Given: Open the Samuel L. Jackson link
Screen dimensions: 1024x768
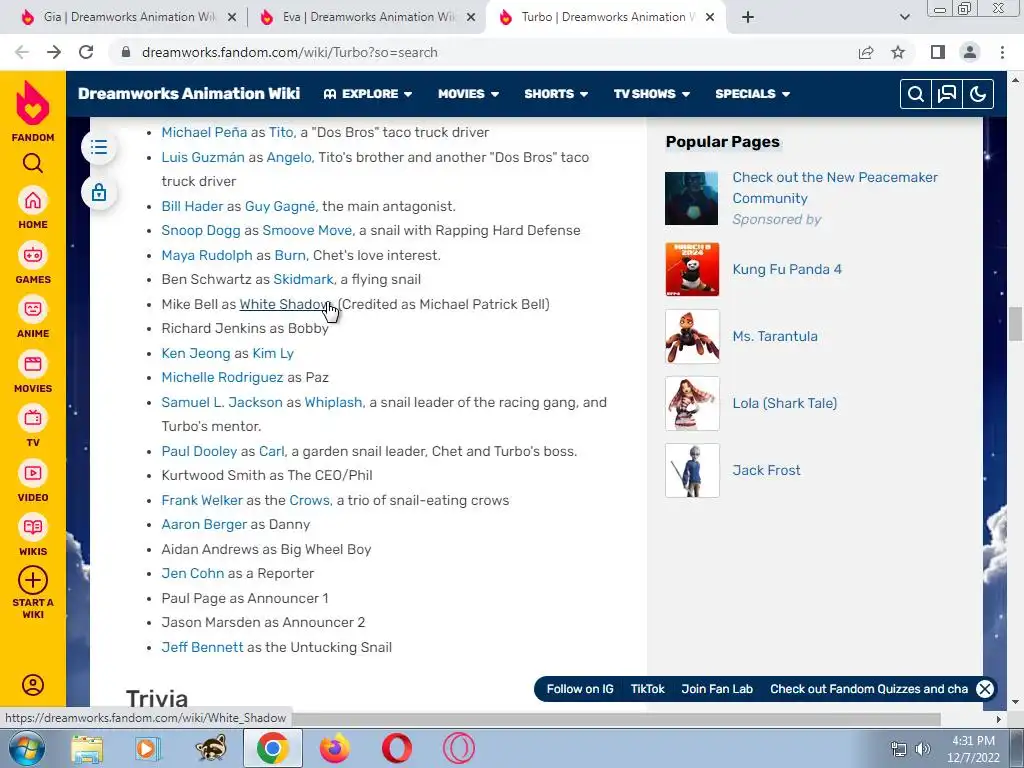Looking at the screenshot, I should coord(222,402).
